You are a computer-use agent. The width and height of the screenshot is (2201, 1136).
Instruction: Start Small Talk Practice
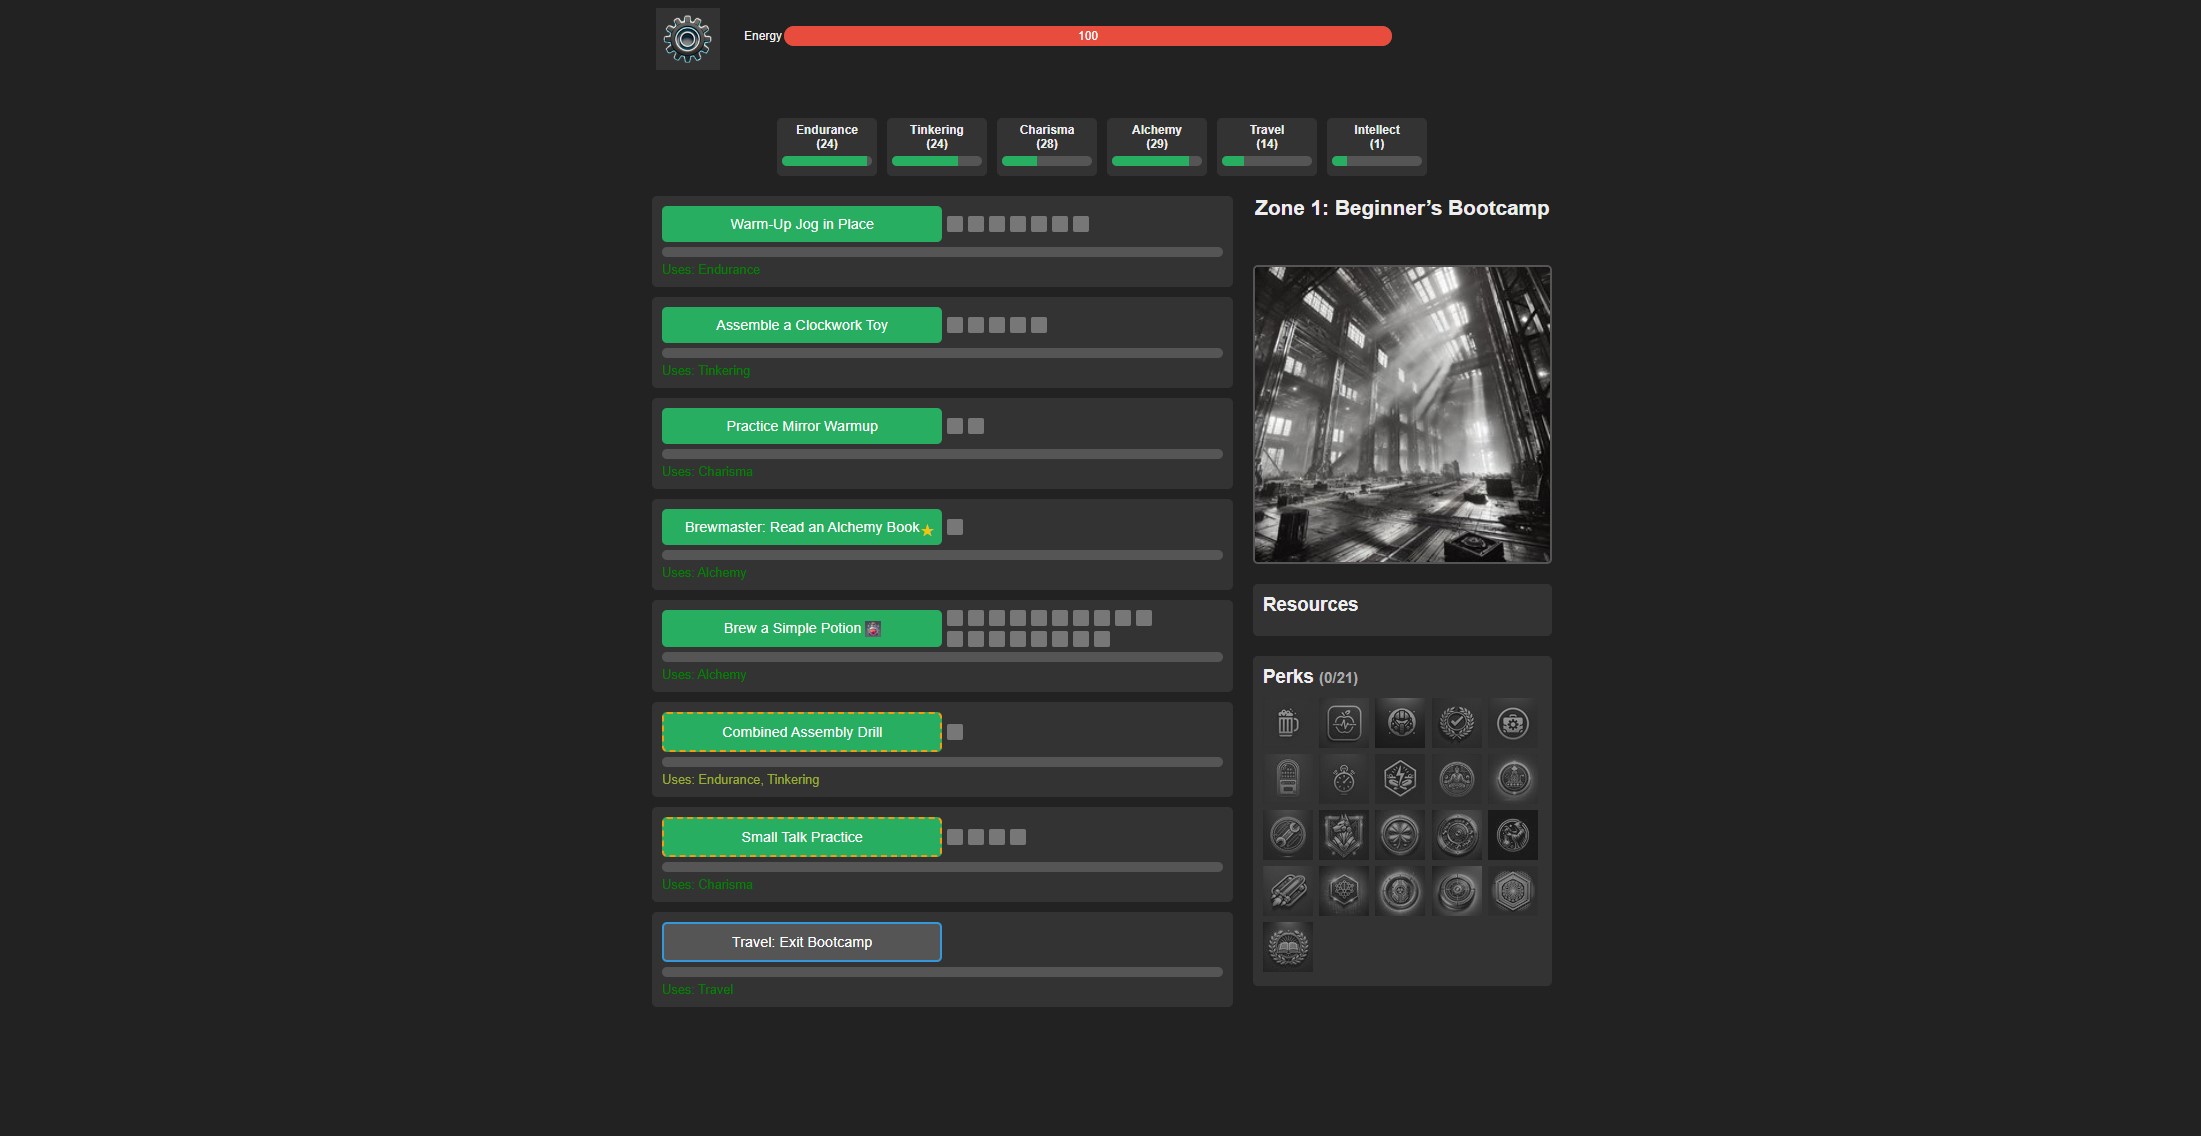[x=802, y=837]
